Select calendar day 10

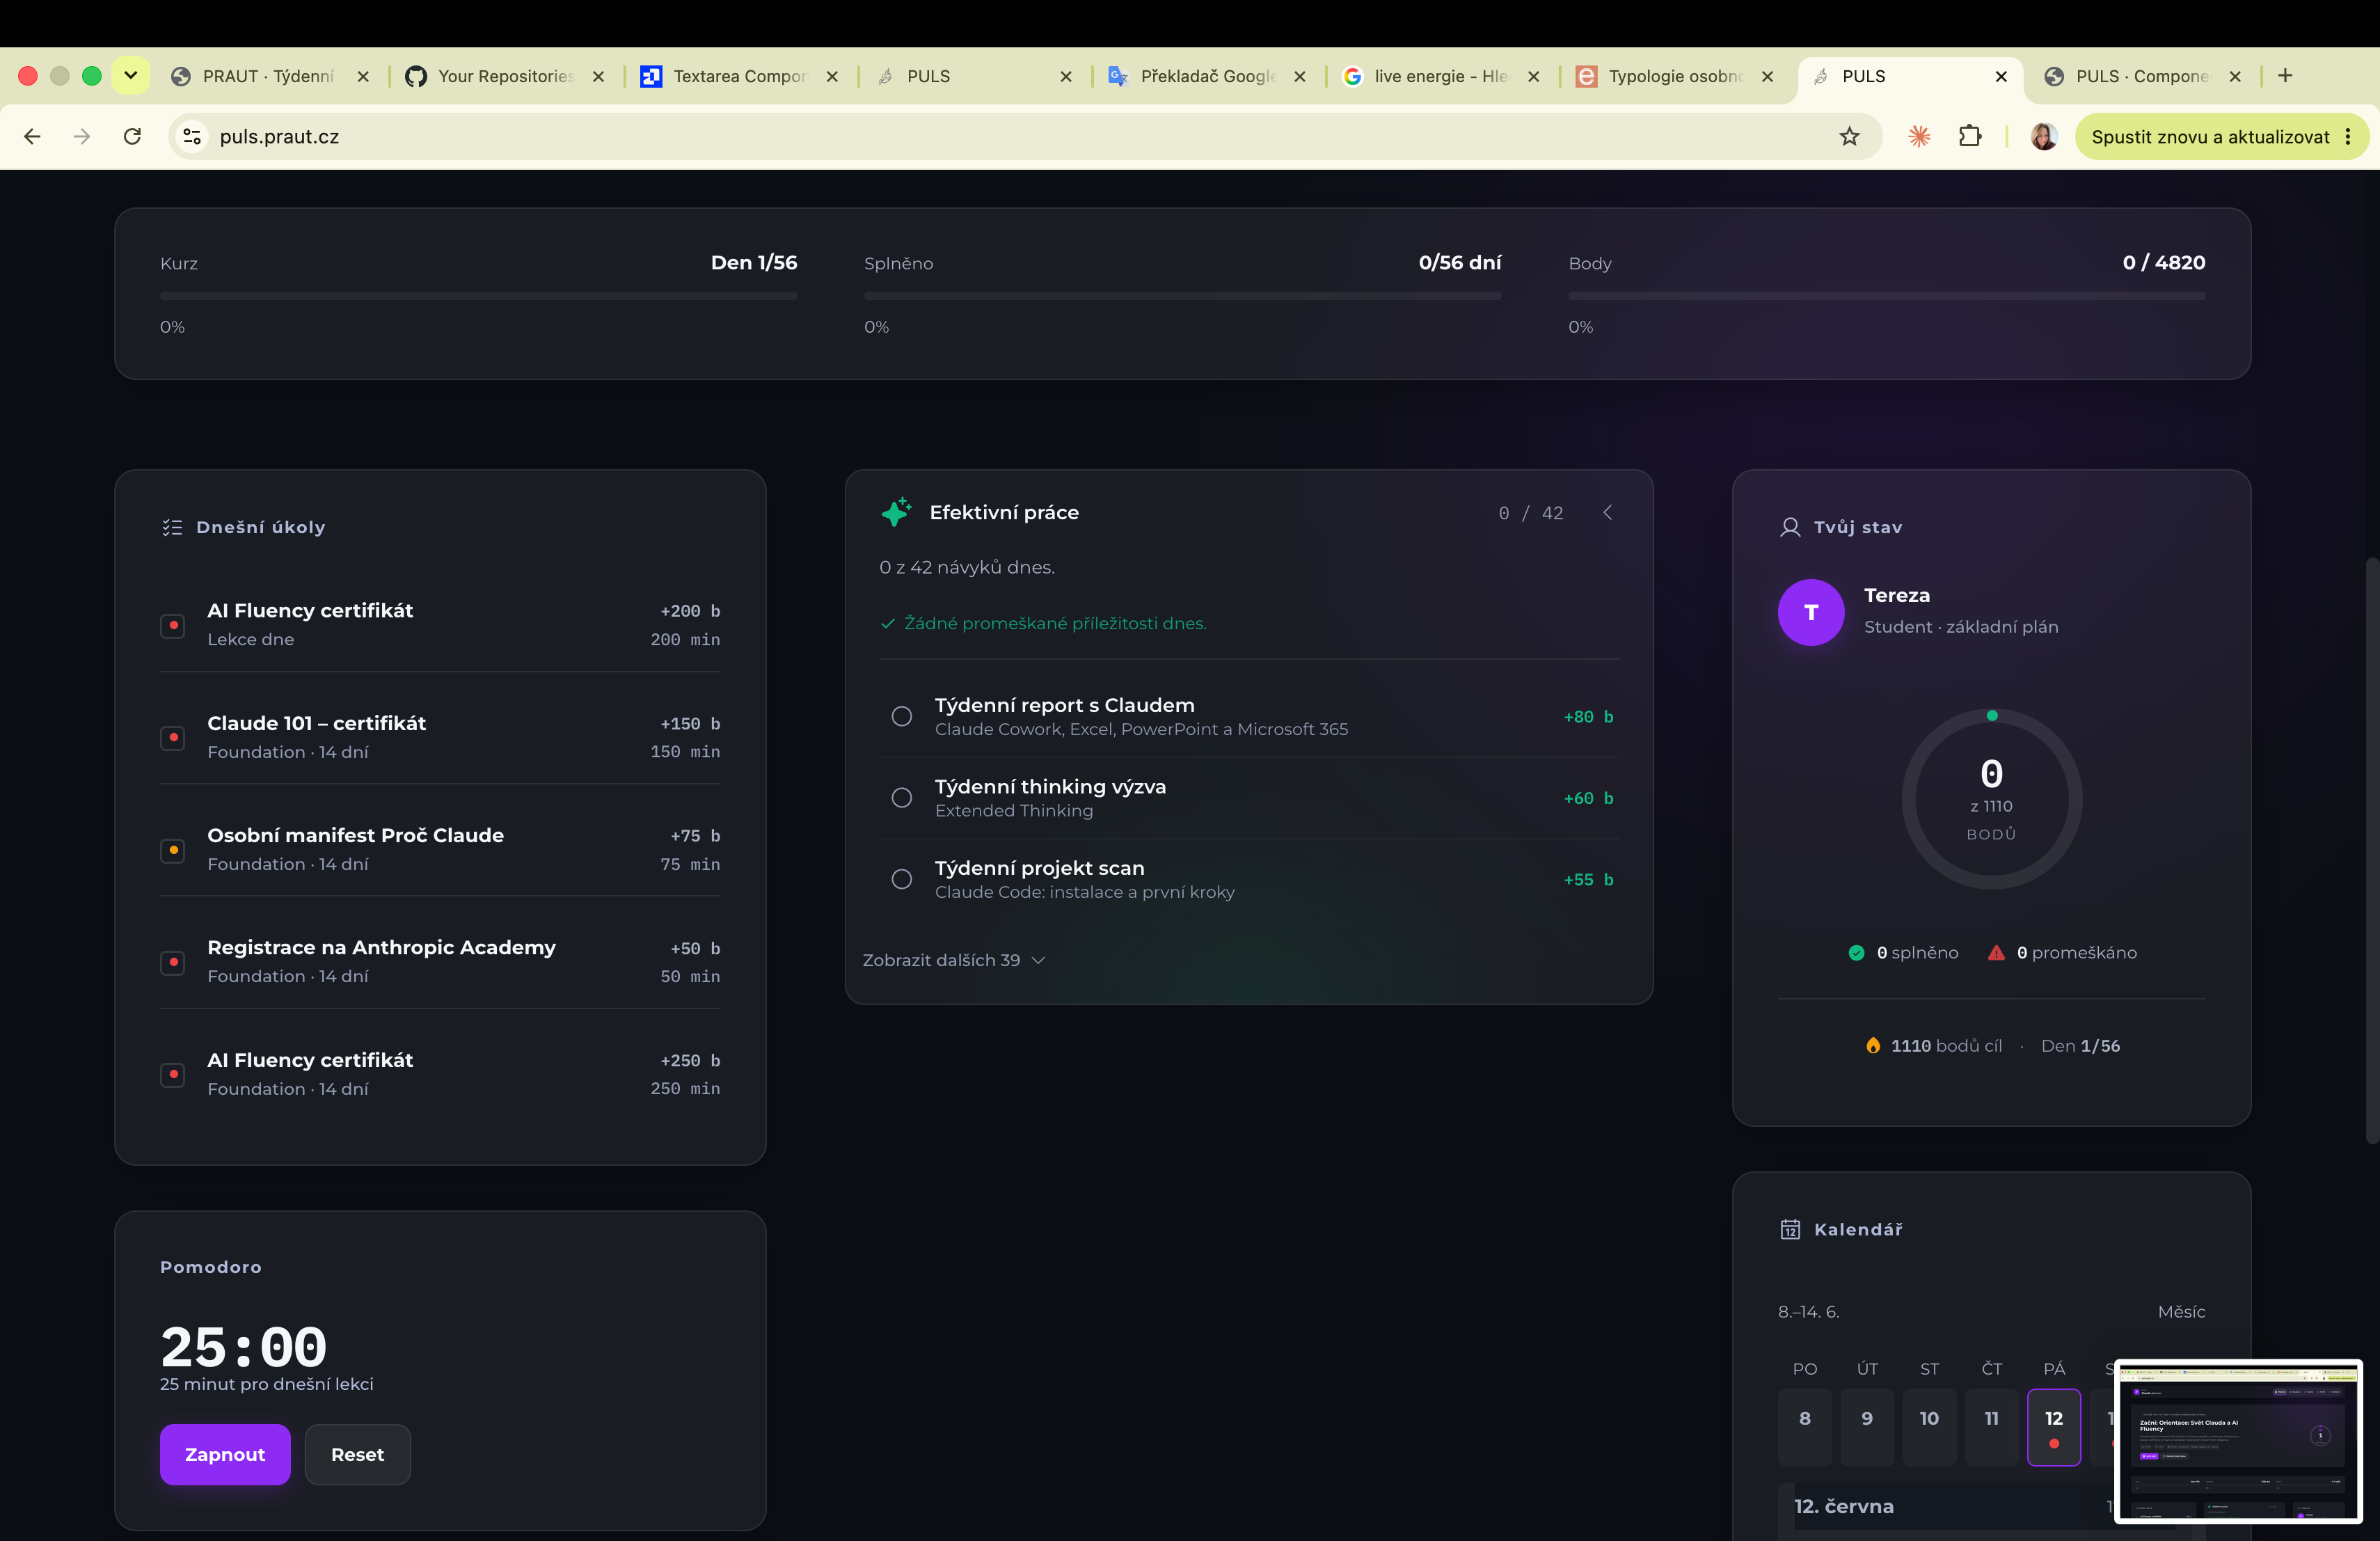click(1929, 1427)
